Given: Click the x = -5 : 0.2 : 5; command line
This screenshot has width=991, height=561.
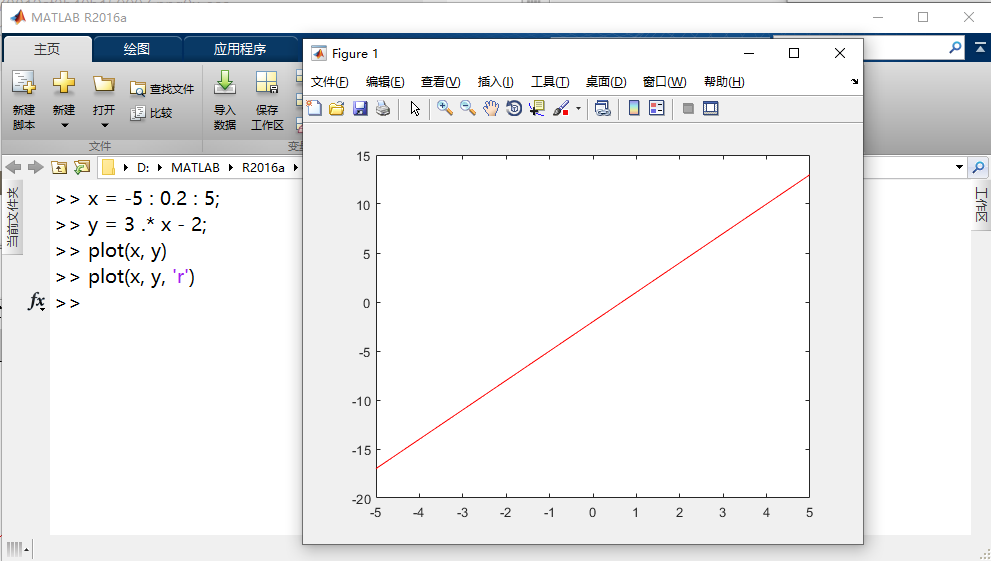Looking at the screenshot, I should [154, 199].
